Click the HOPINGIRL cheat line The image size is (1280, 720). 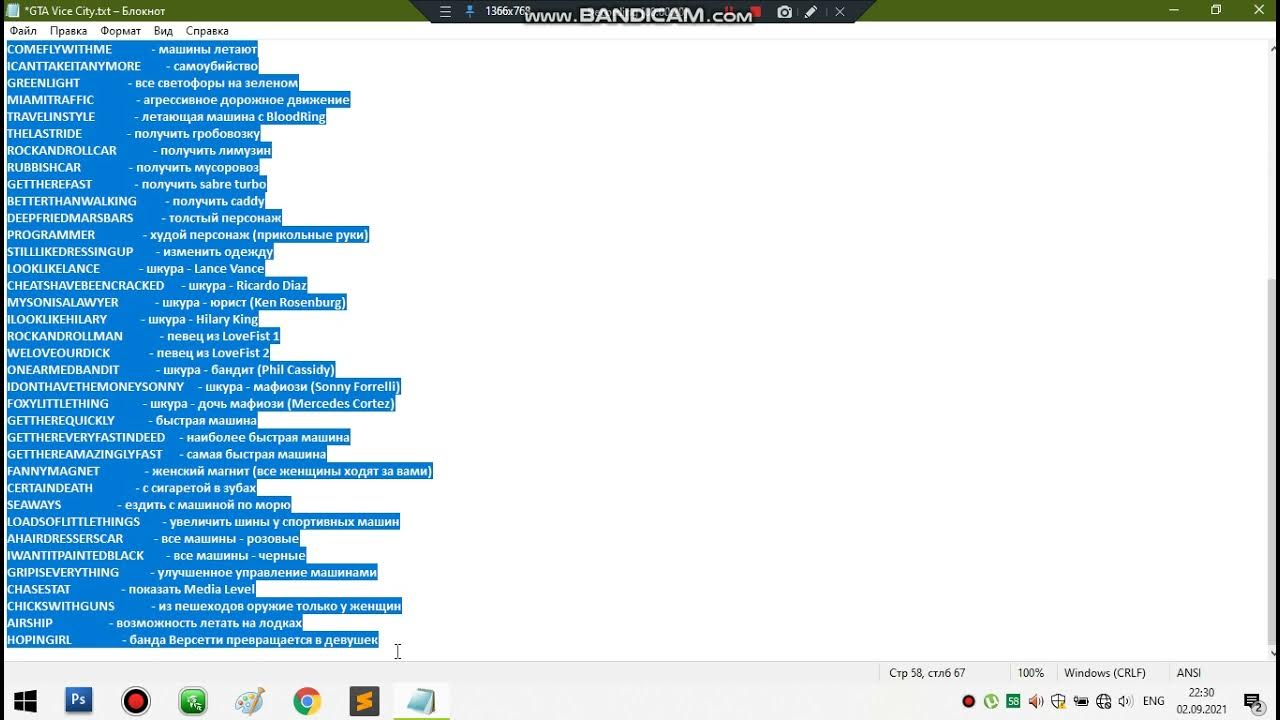pyautogui.click(x=193, y=640)
